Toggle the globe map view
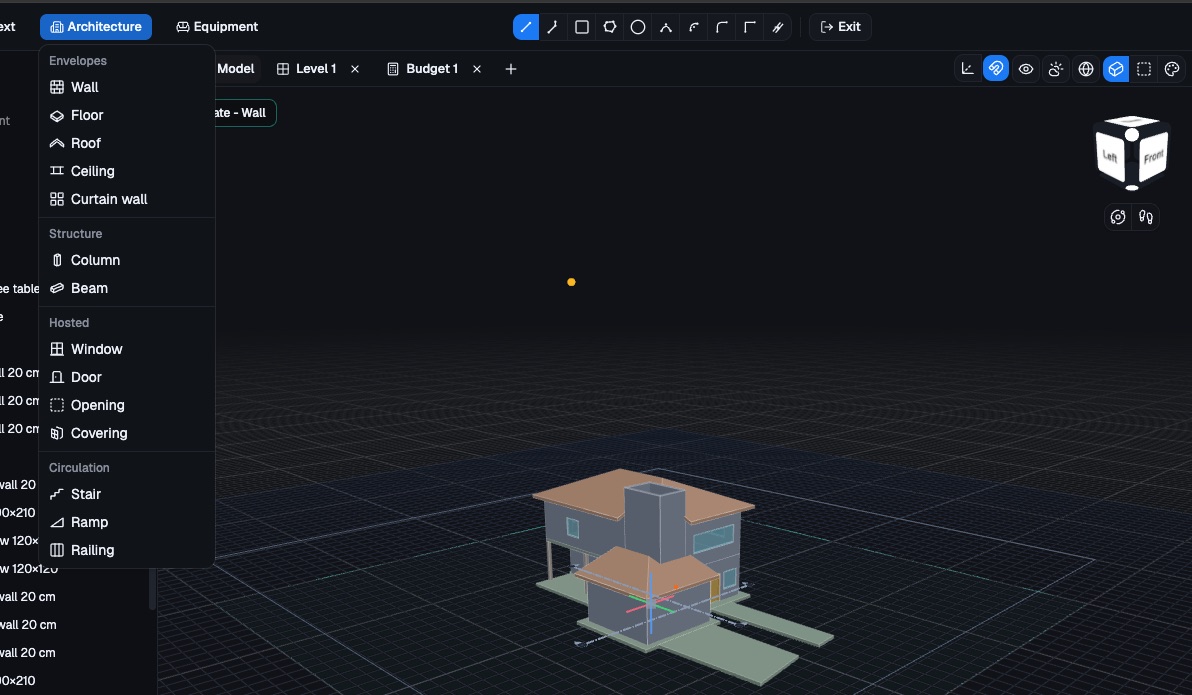 point(1086,69)
